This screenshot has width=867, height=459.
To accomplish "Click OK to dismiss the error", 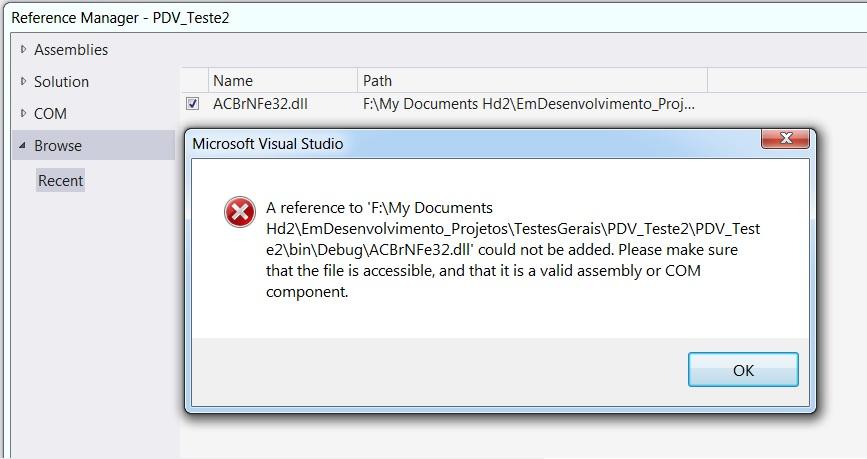I will pos(743,370).
